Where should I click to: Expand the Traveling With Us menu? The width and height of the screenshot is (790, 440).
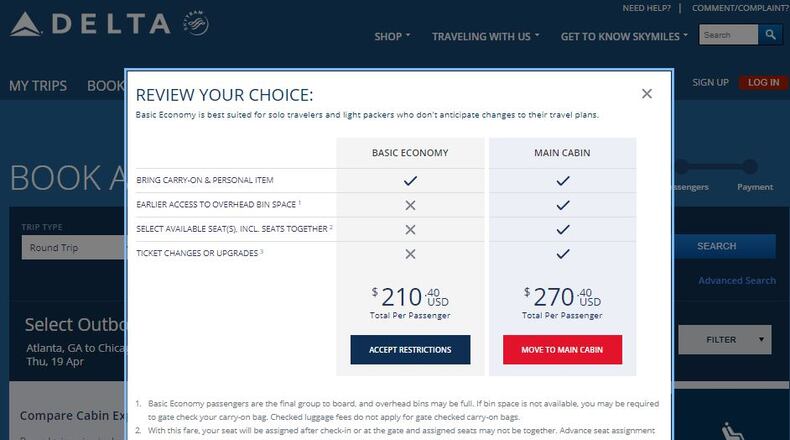(485, 37)
